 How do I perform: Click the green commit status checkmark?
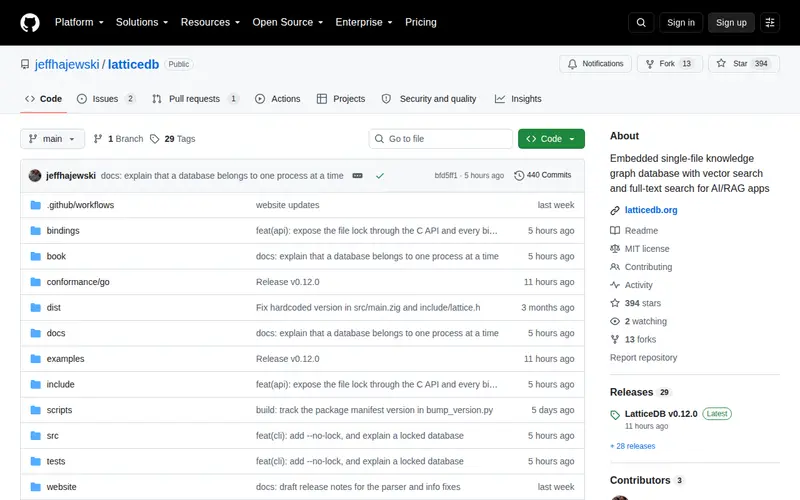[x=380, y=176]
